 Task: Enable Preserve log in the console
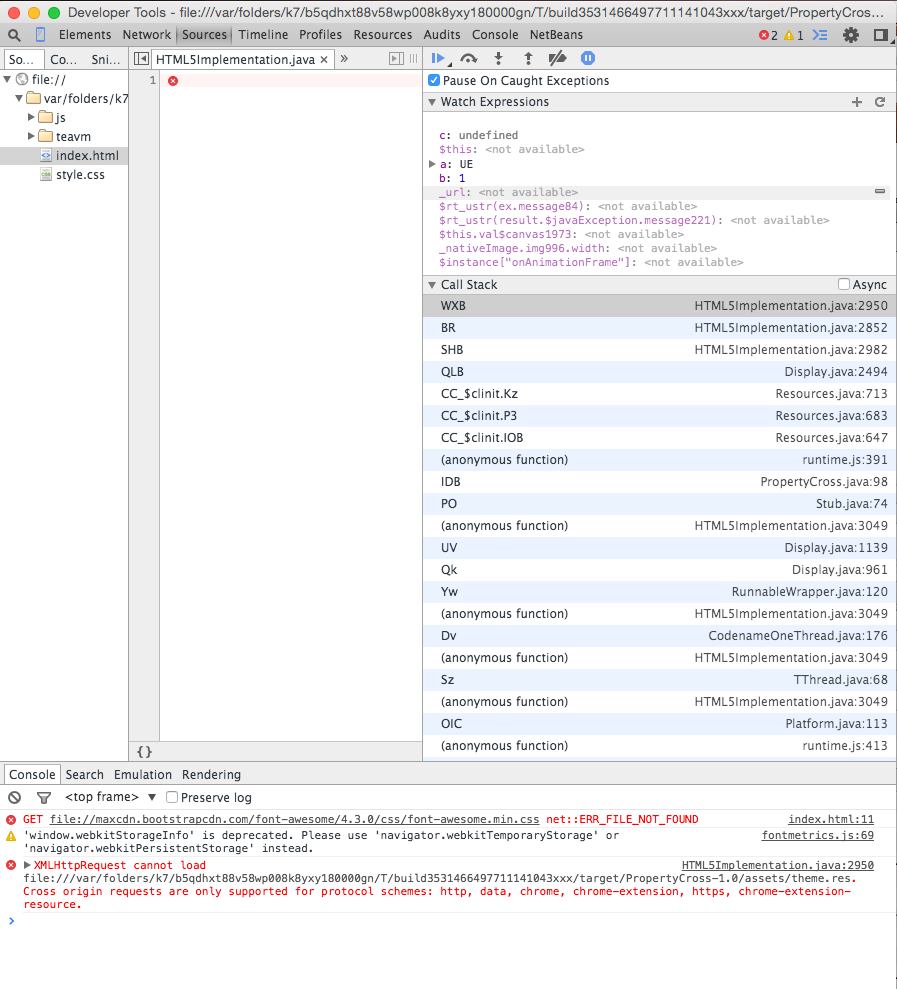(x=169, y=797)
